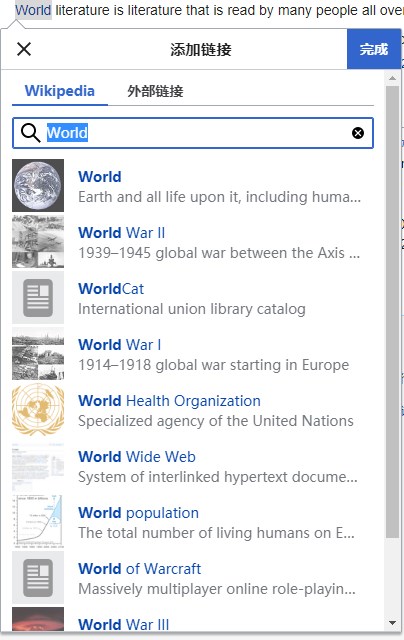404x640 pixels.
Task: Switch to the Wikipedia tab
Action: click(60, 91)
